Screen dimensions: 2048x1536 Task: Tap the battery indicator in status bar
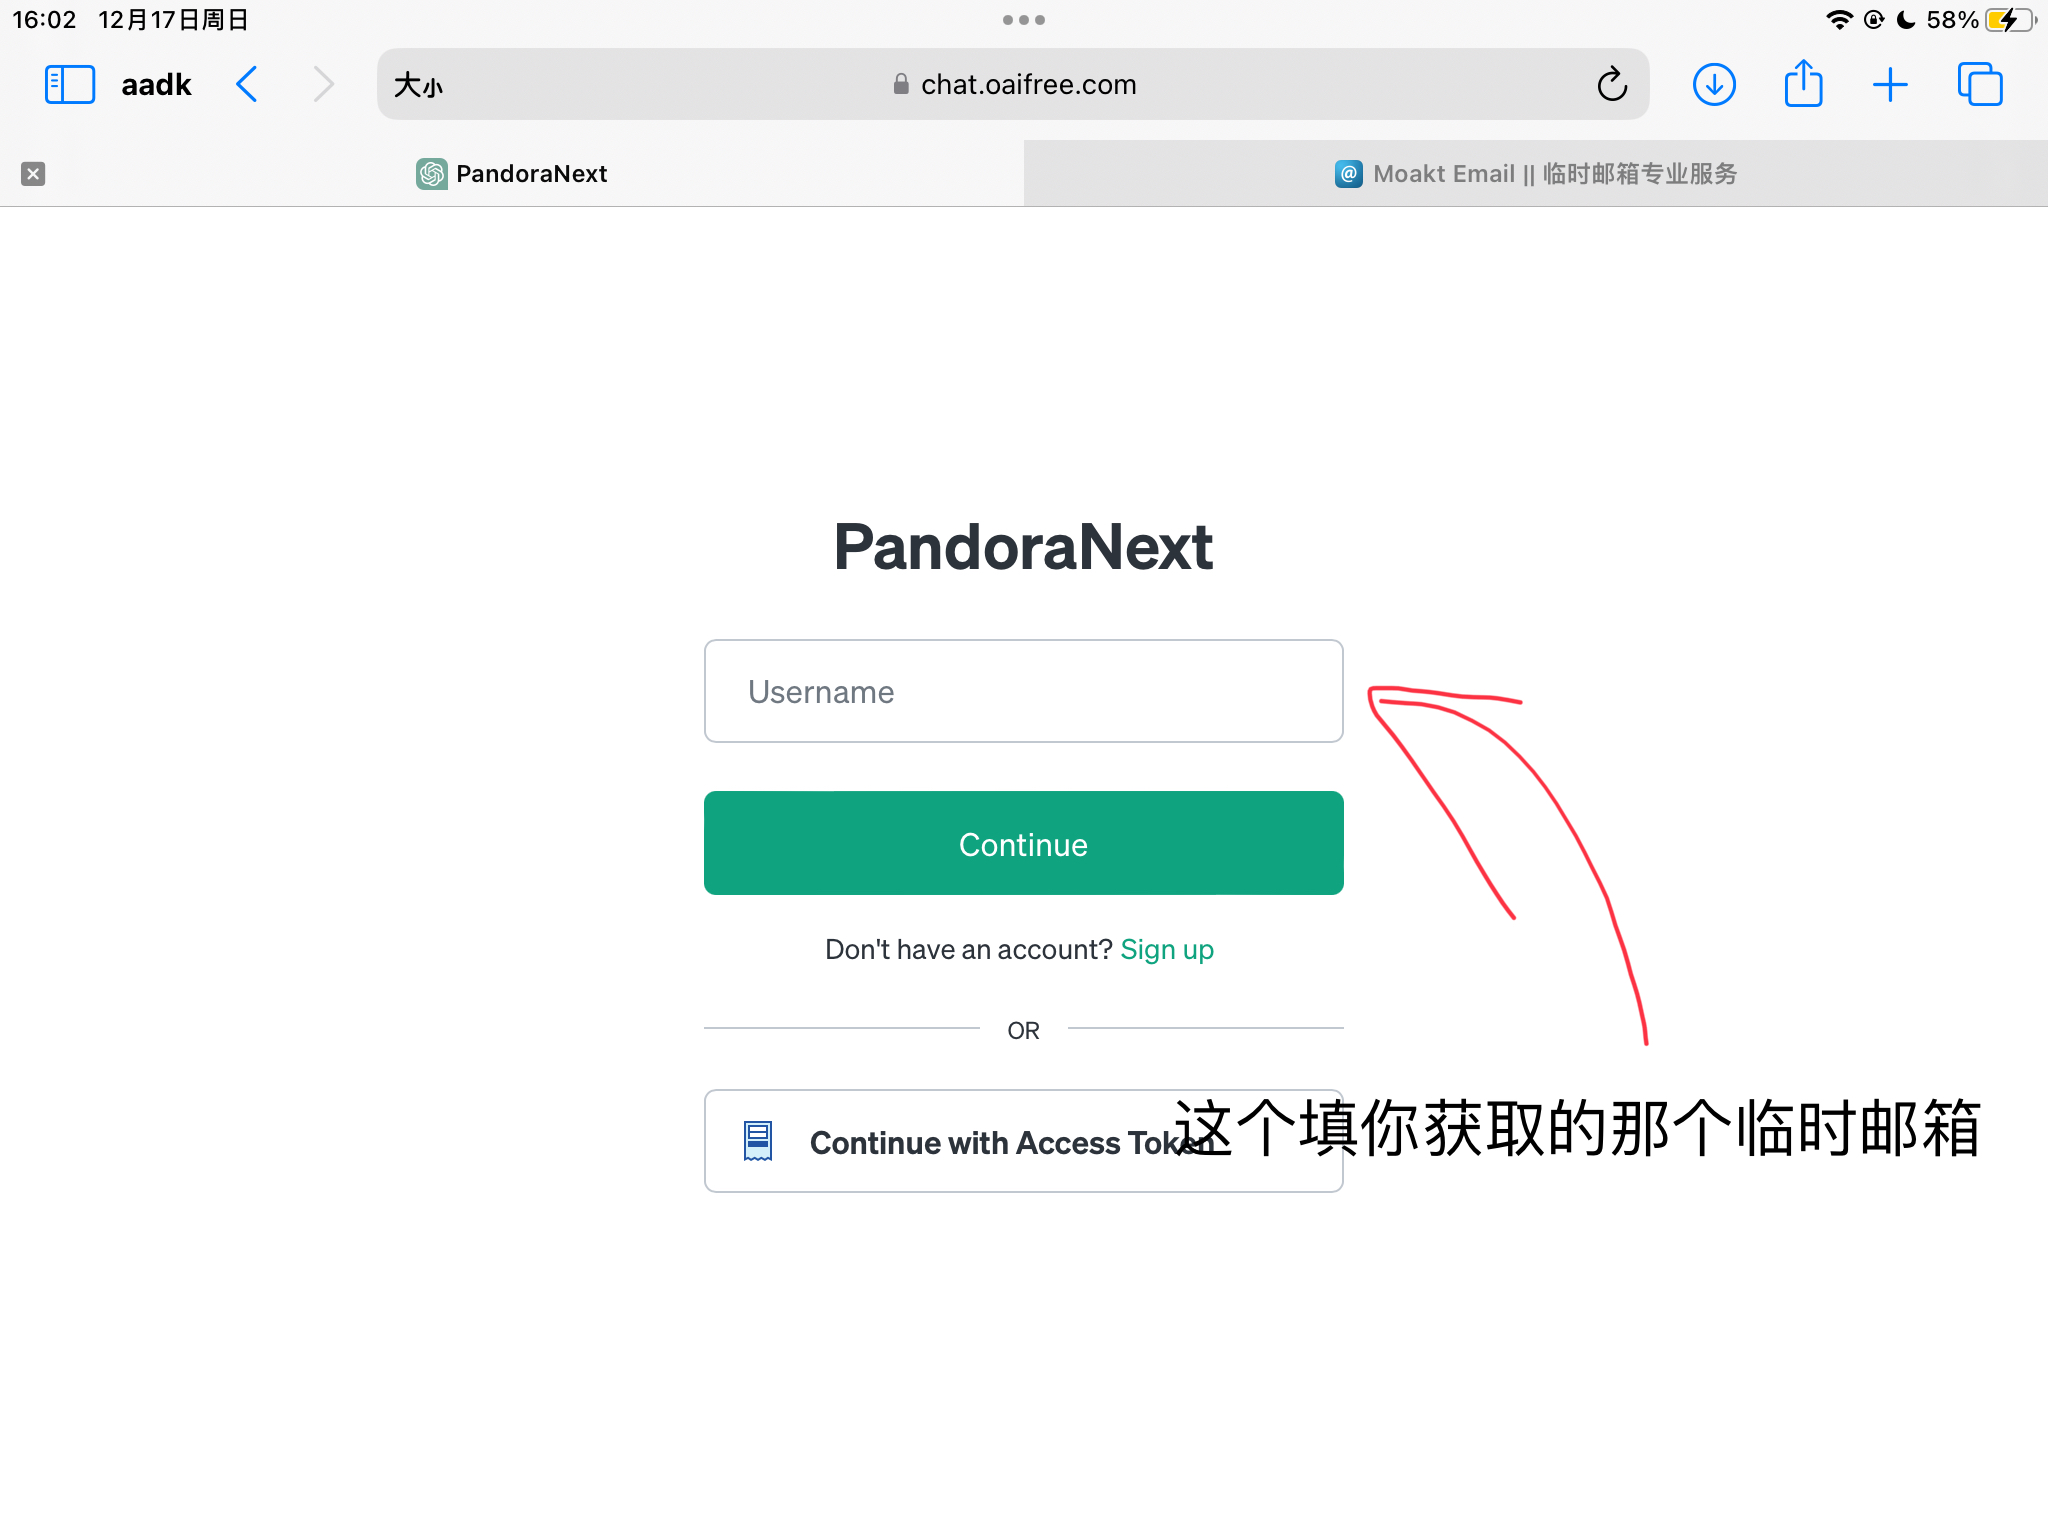pyautogui.click(x=2010, y=20)
